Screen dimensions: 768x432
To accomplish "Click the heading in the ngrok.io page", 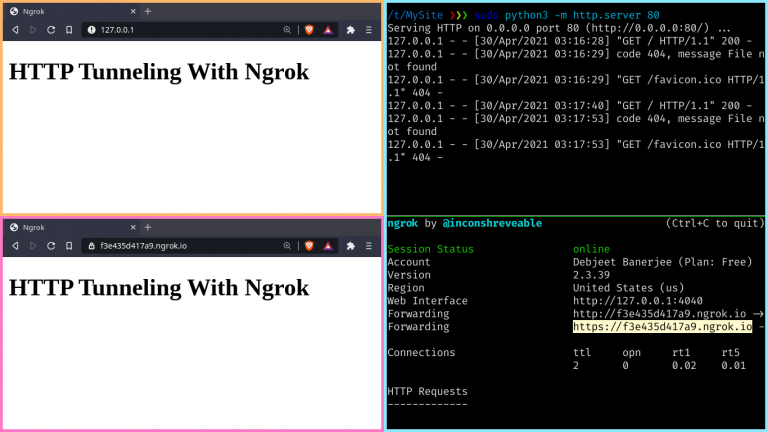I will pyautogui.click(x=159, y=288).
